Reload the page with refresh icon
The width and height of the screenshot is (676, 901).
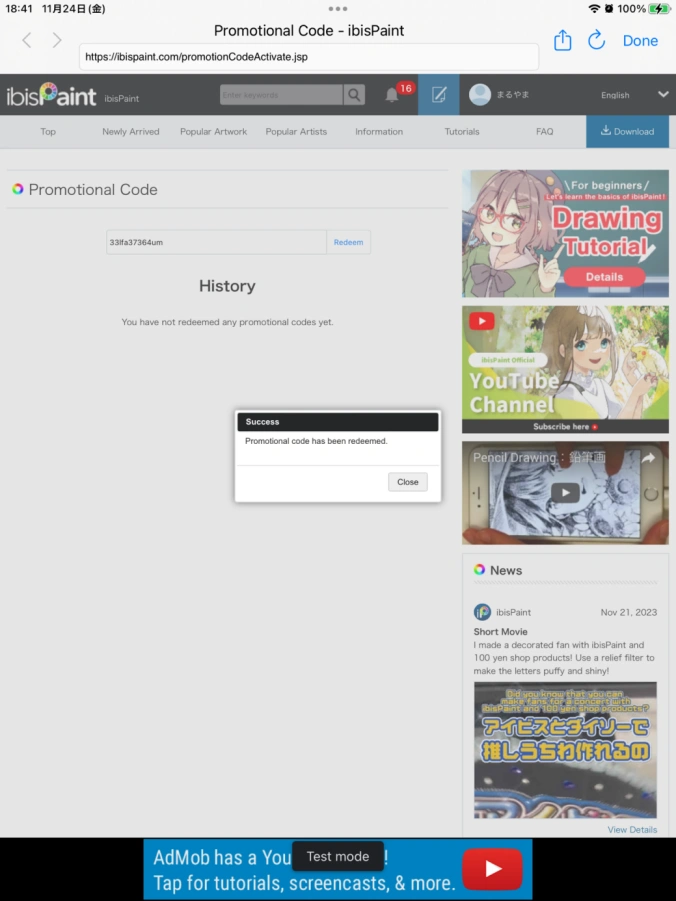point(597,40)
